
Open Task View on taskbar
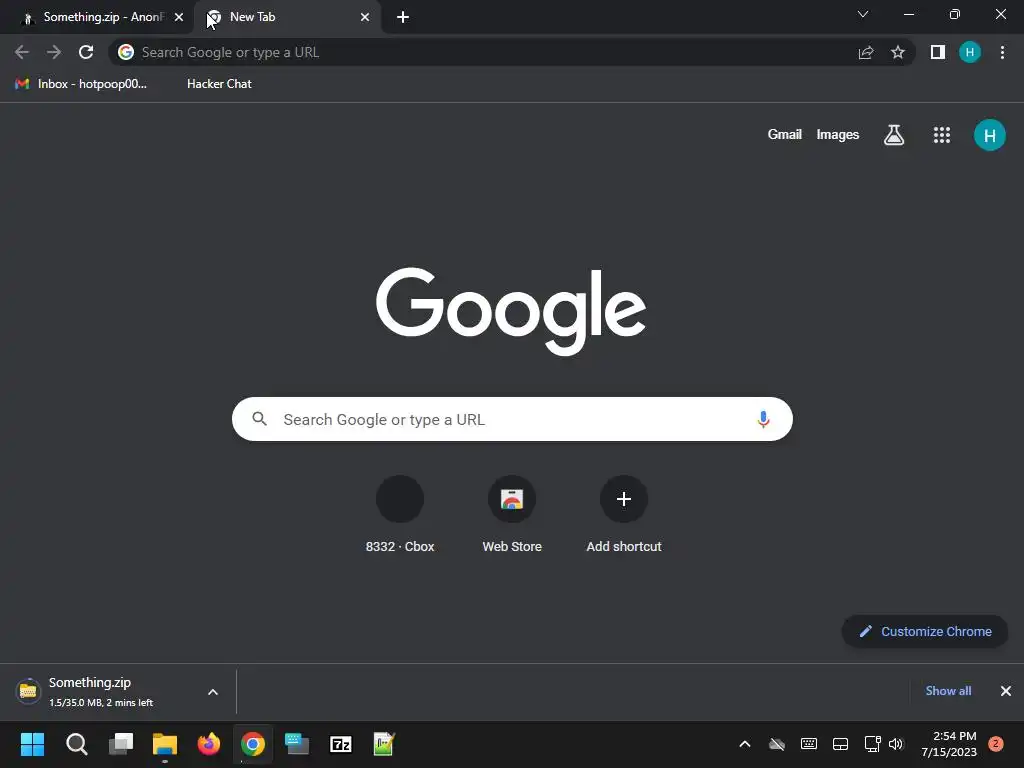(x=121, y=744)
